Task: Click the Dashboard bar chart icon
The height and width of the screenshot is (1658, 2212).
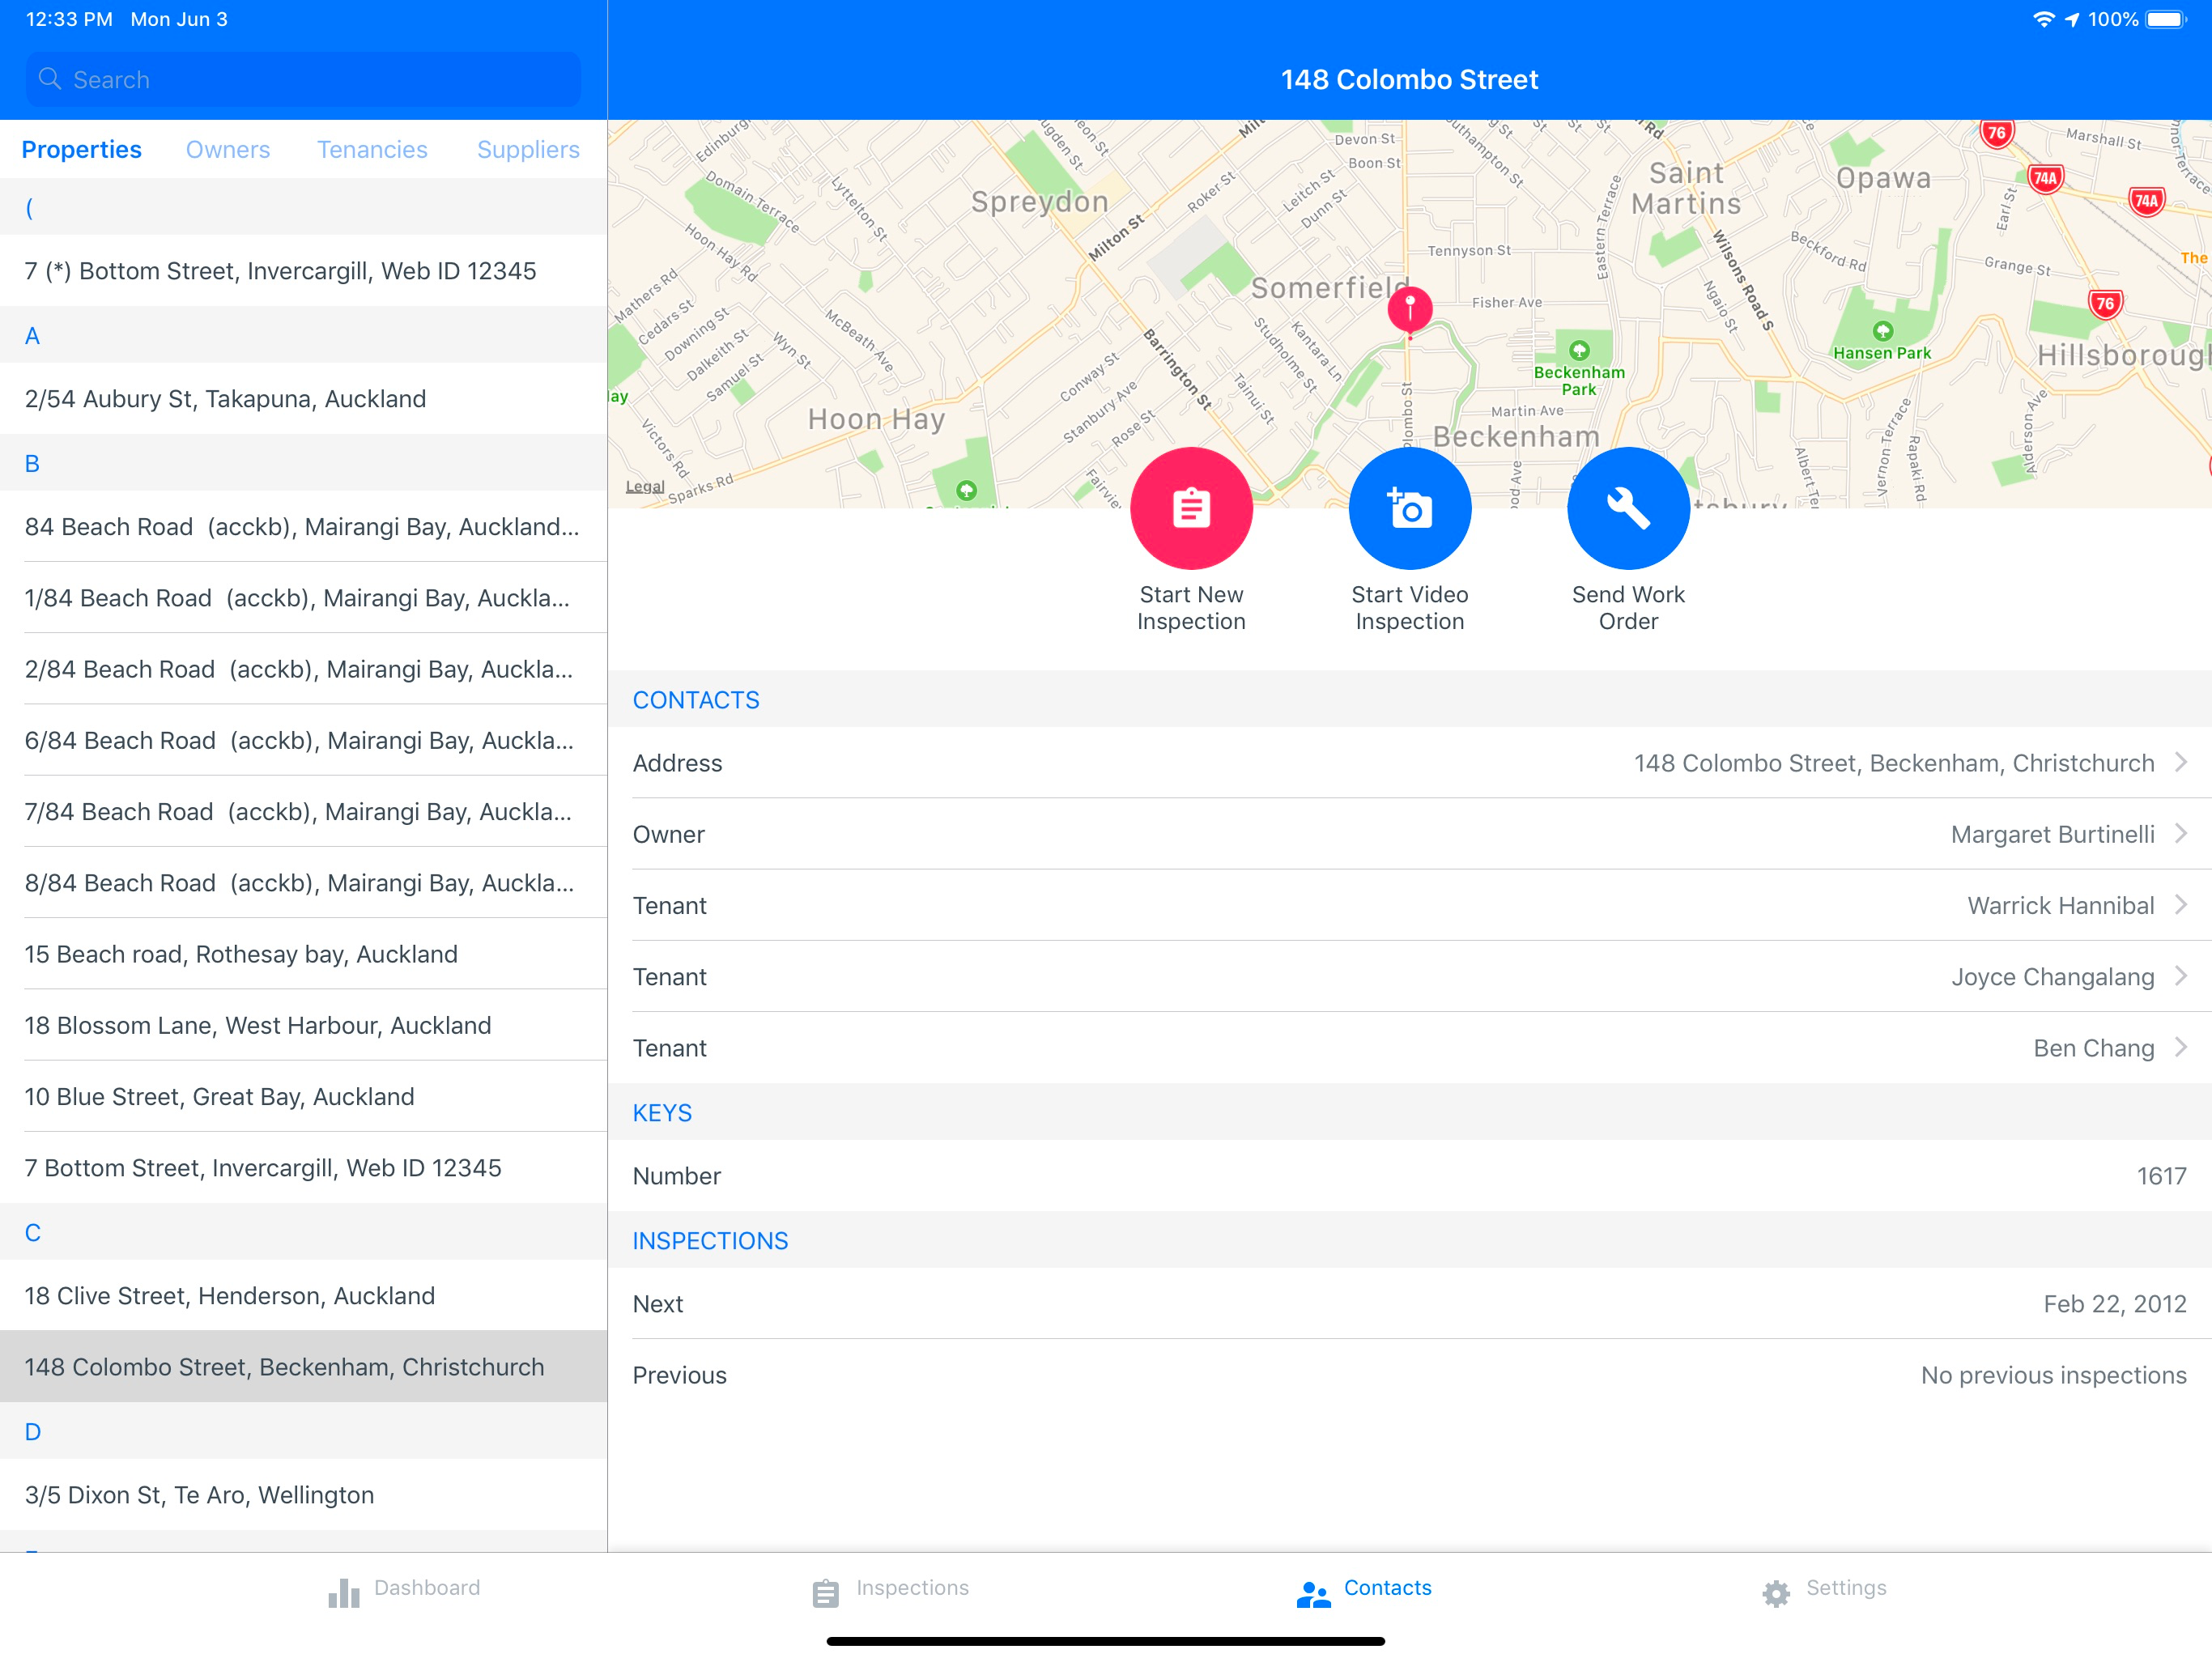Action: (344, 1593)
